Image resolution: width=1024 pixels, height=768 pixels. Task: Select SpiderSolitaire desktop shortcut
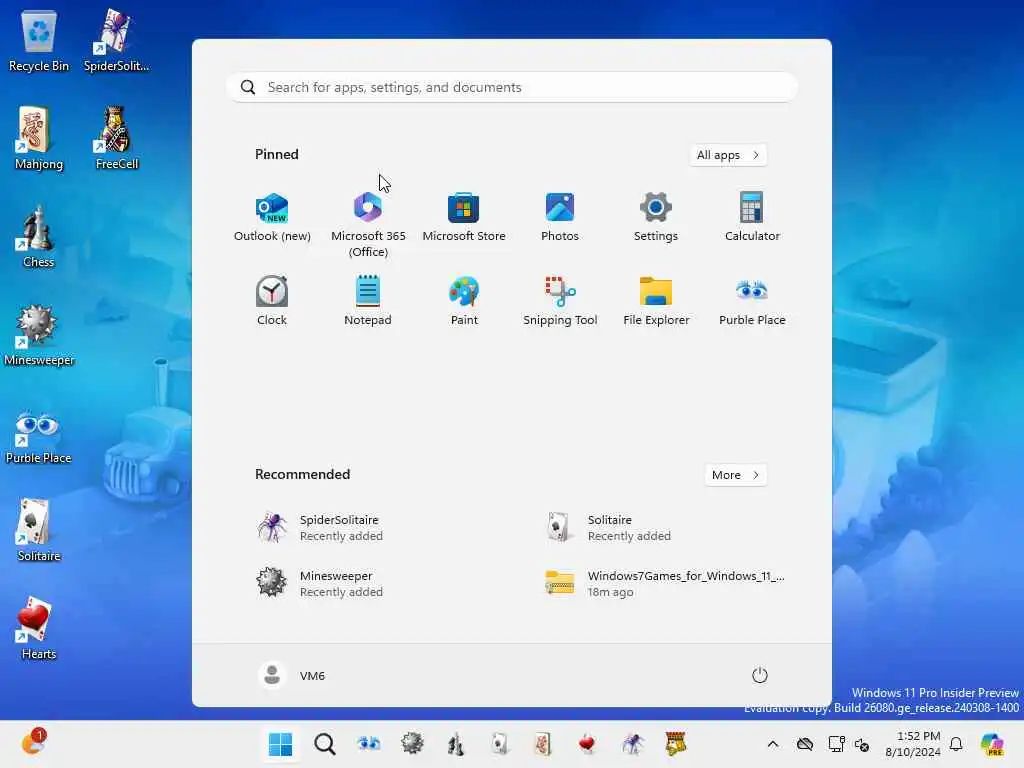pos(116,40)
